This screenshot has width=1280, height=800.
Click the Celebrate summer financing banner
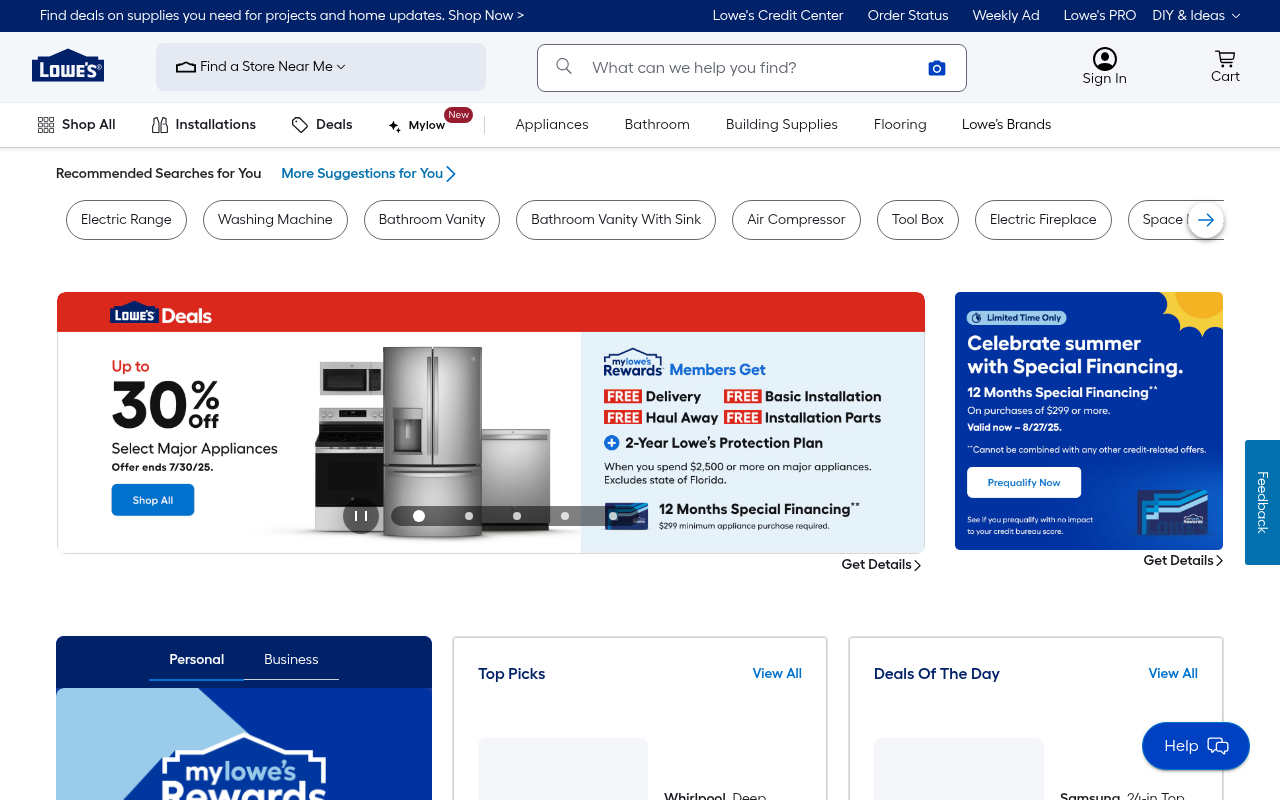(1089, 421)
